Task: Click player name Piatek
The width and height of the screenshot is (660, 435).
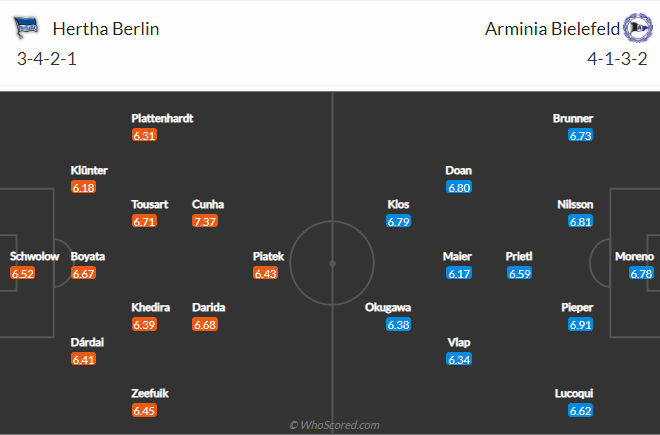Action: (x=269, y=256)
